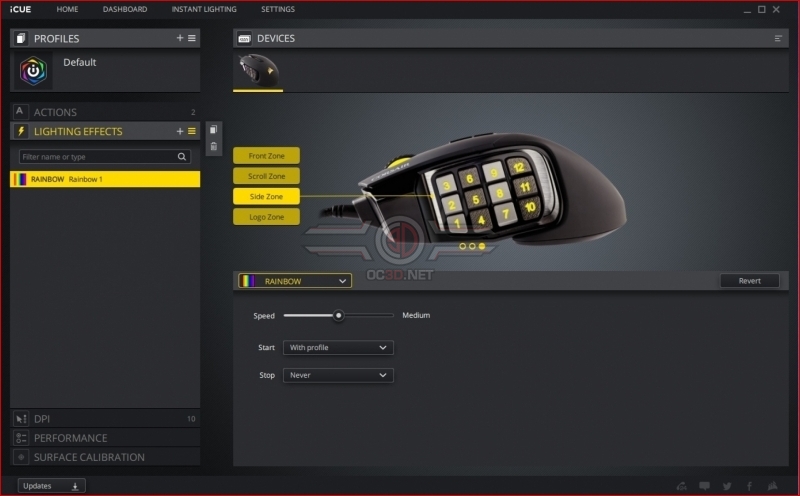This screenshot has width=800, height=496.
Task: Select the Scroll Zone button
Action: point(266,176)
